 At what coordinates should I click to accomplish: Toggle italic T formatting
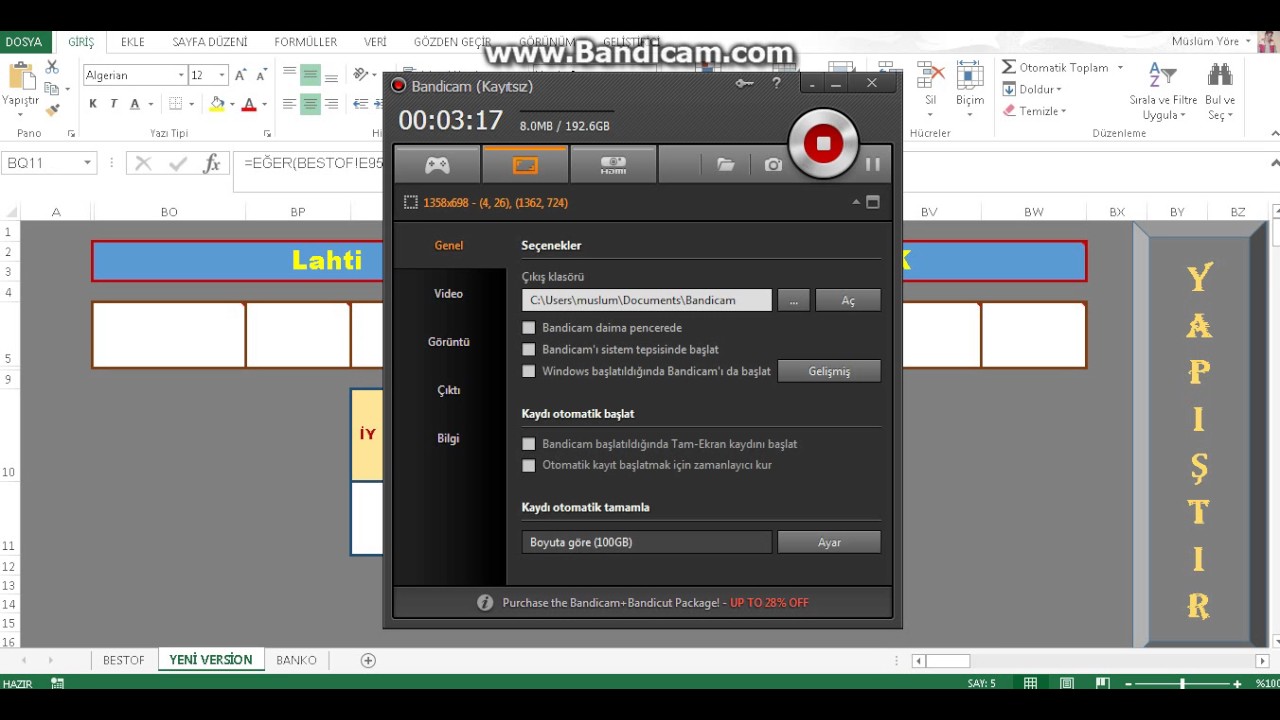tap(113, 104)
